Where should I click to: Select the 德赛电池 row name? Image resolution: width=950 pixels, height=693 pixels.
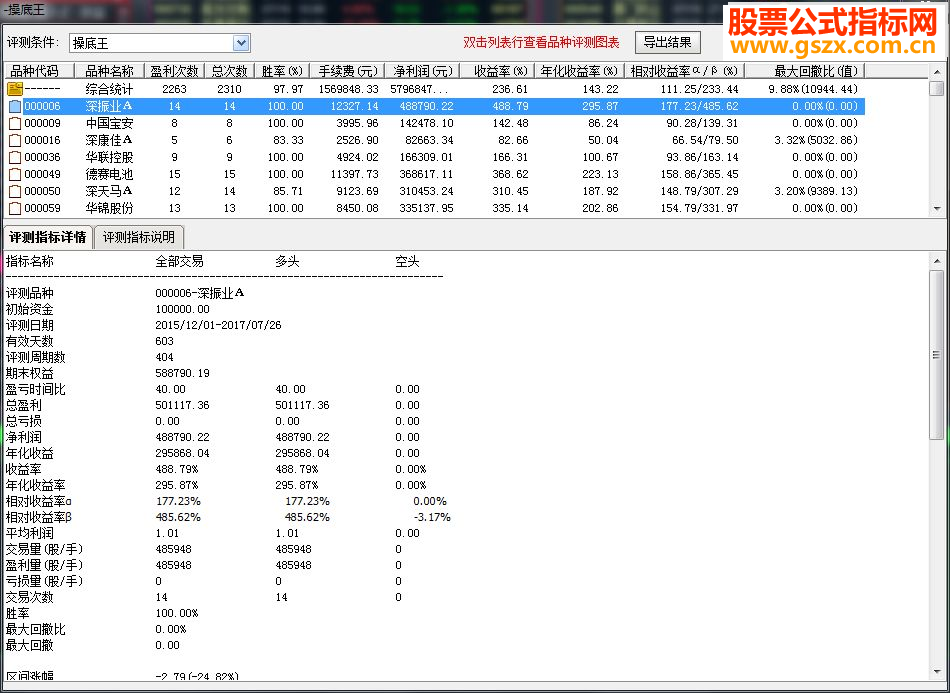[x=109, y=174]
